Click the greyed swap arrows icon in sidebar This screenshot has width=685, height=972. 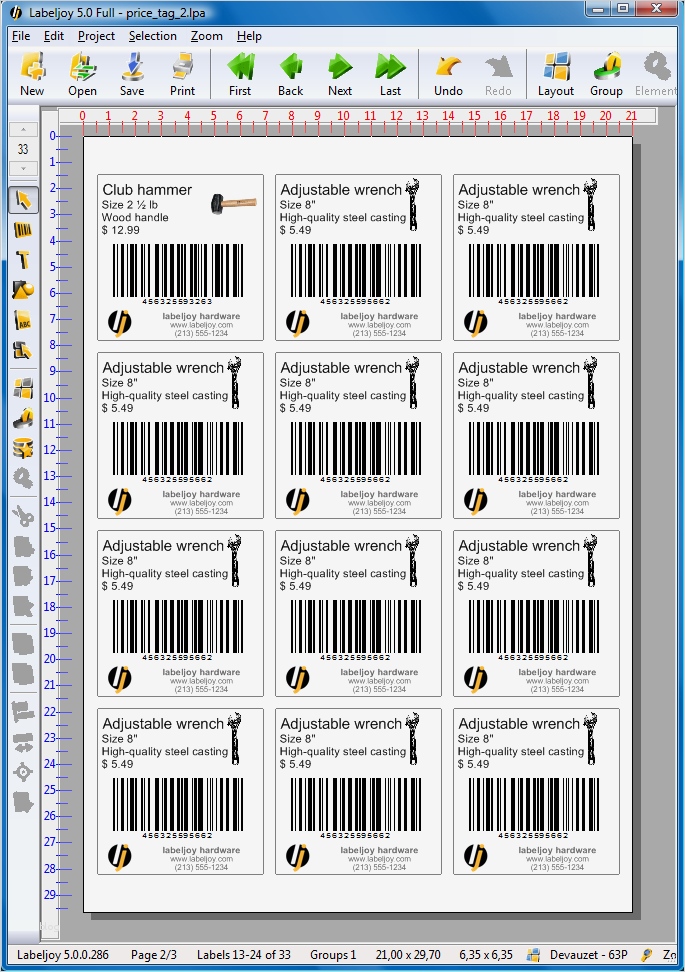point(24,741)
